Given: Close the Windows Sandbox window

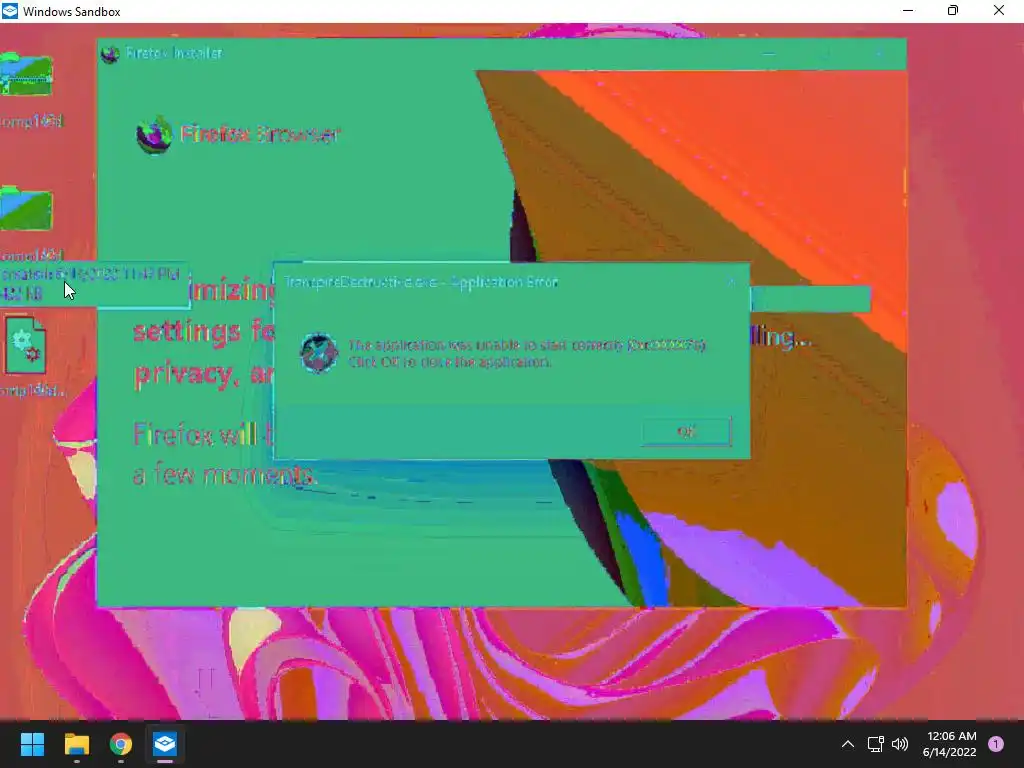Looking at the screenshot, I should pos(999,10).
